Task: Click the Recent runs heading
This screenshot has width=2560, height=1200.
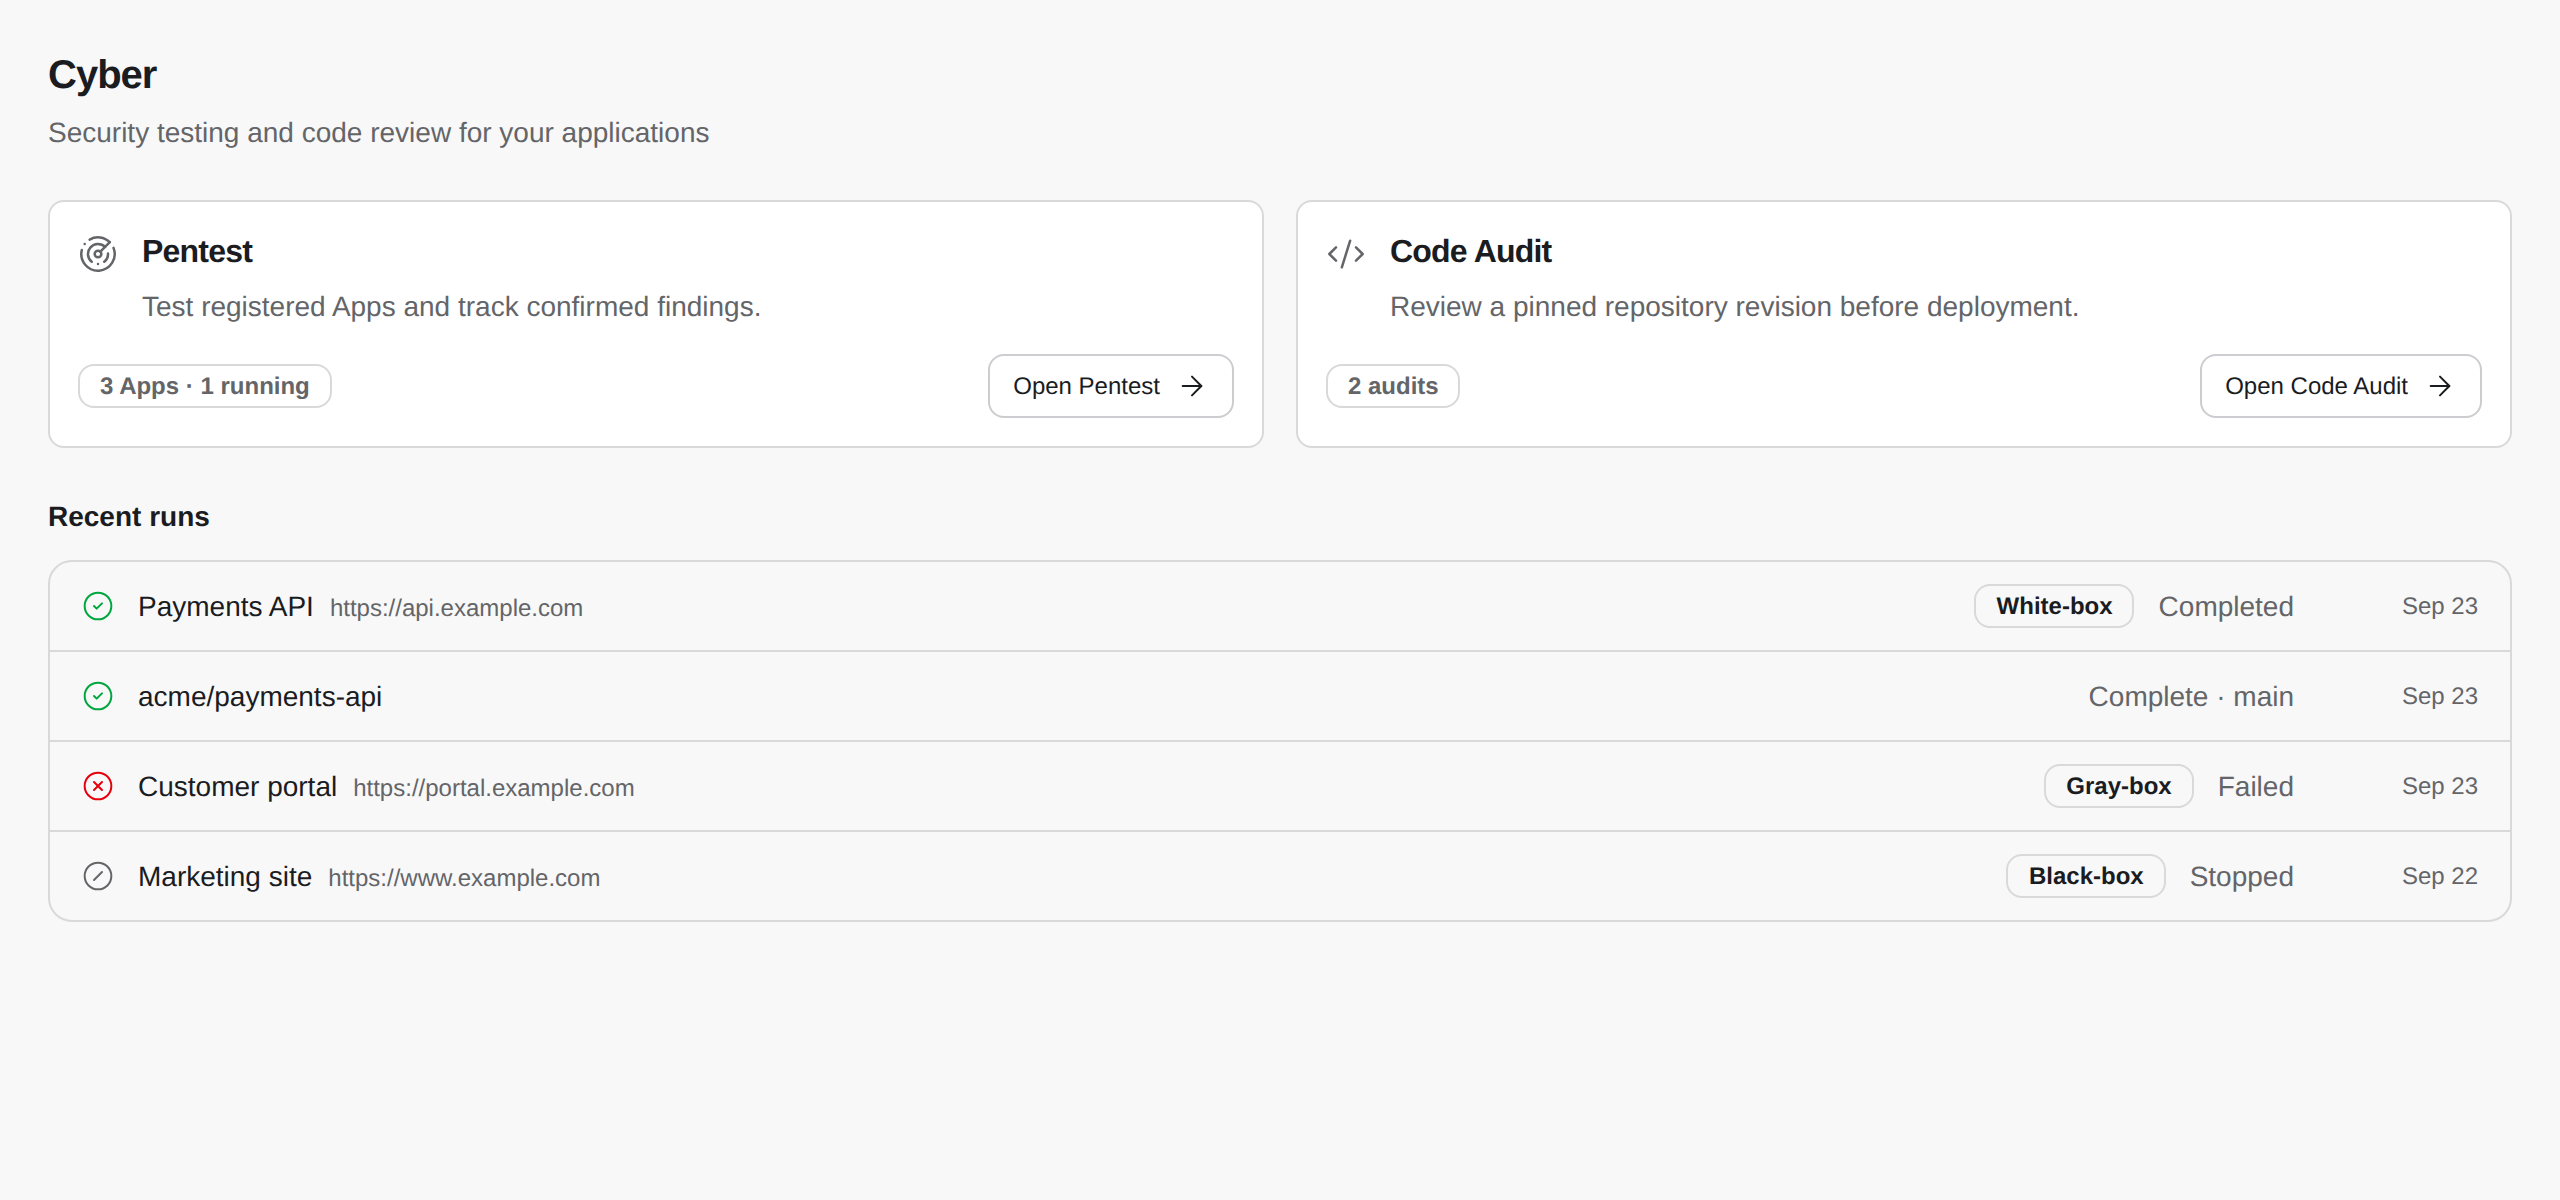Action: [129, 517]
